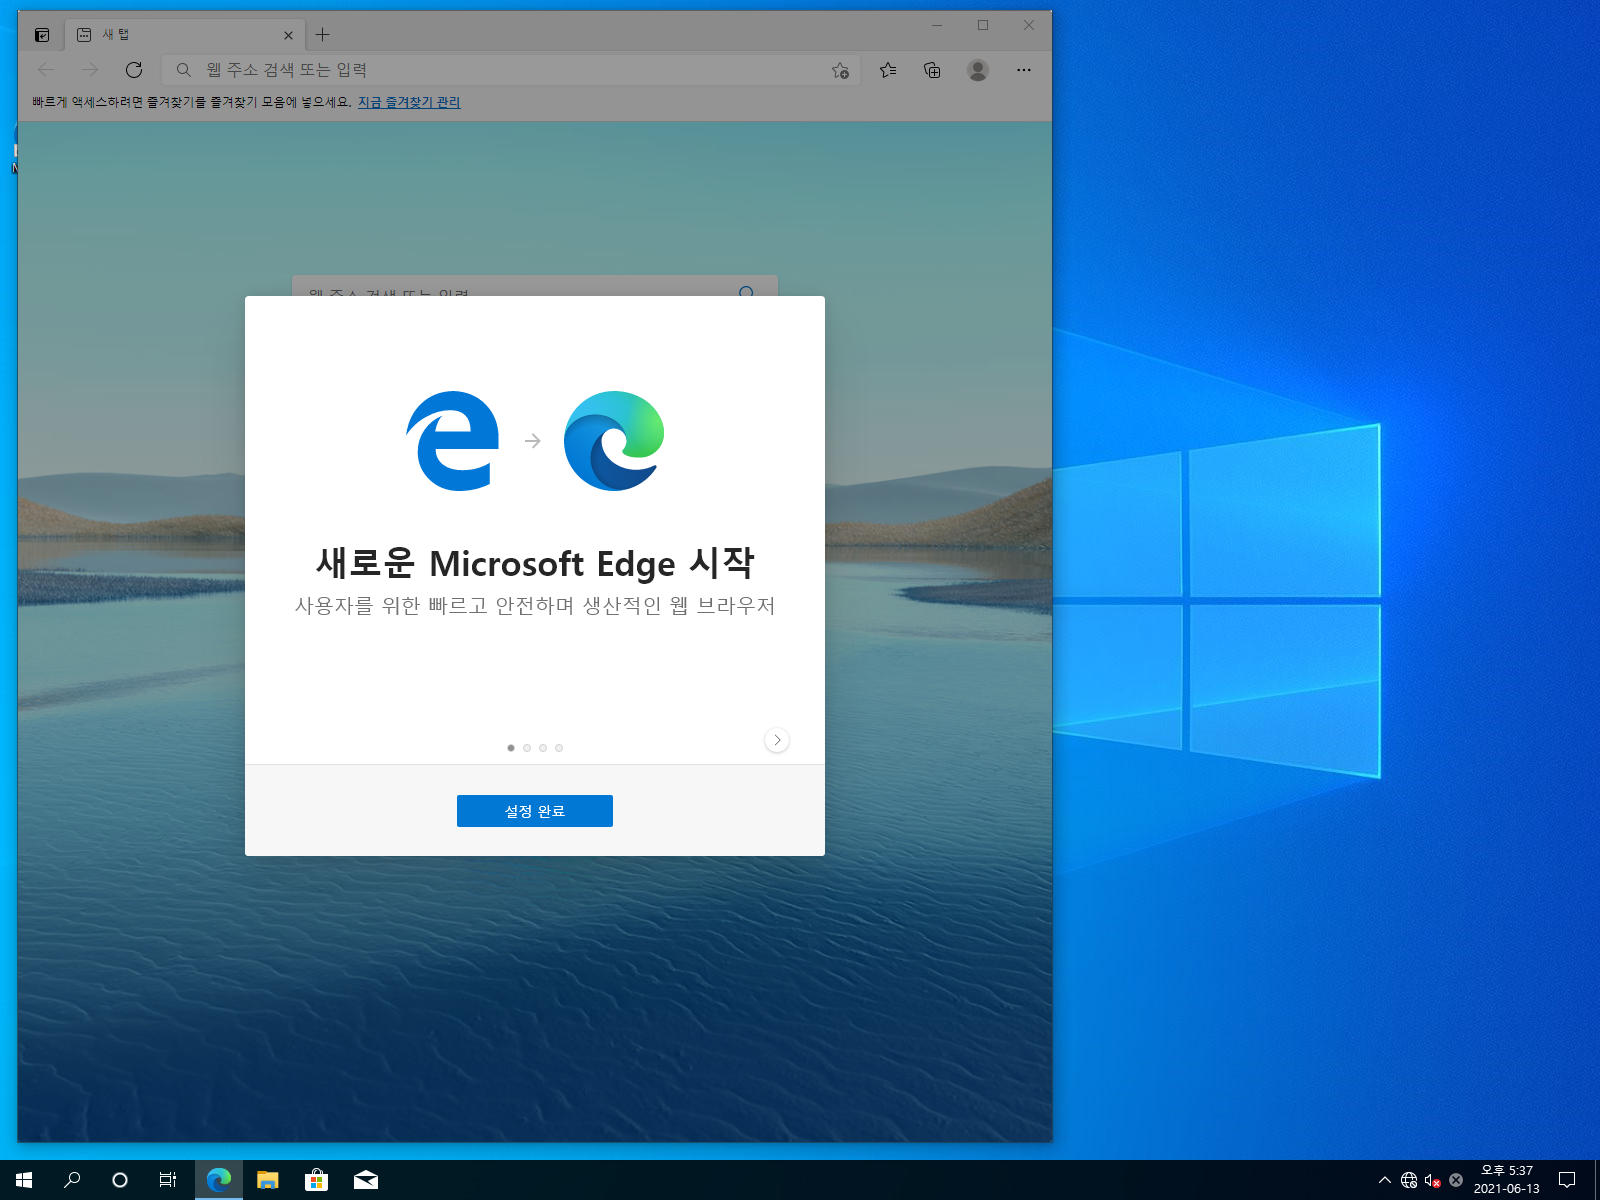Select the fourth page indicator dot
The width and height of the screenshot is (1600, 1200).
point(559,748)
